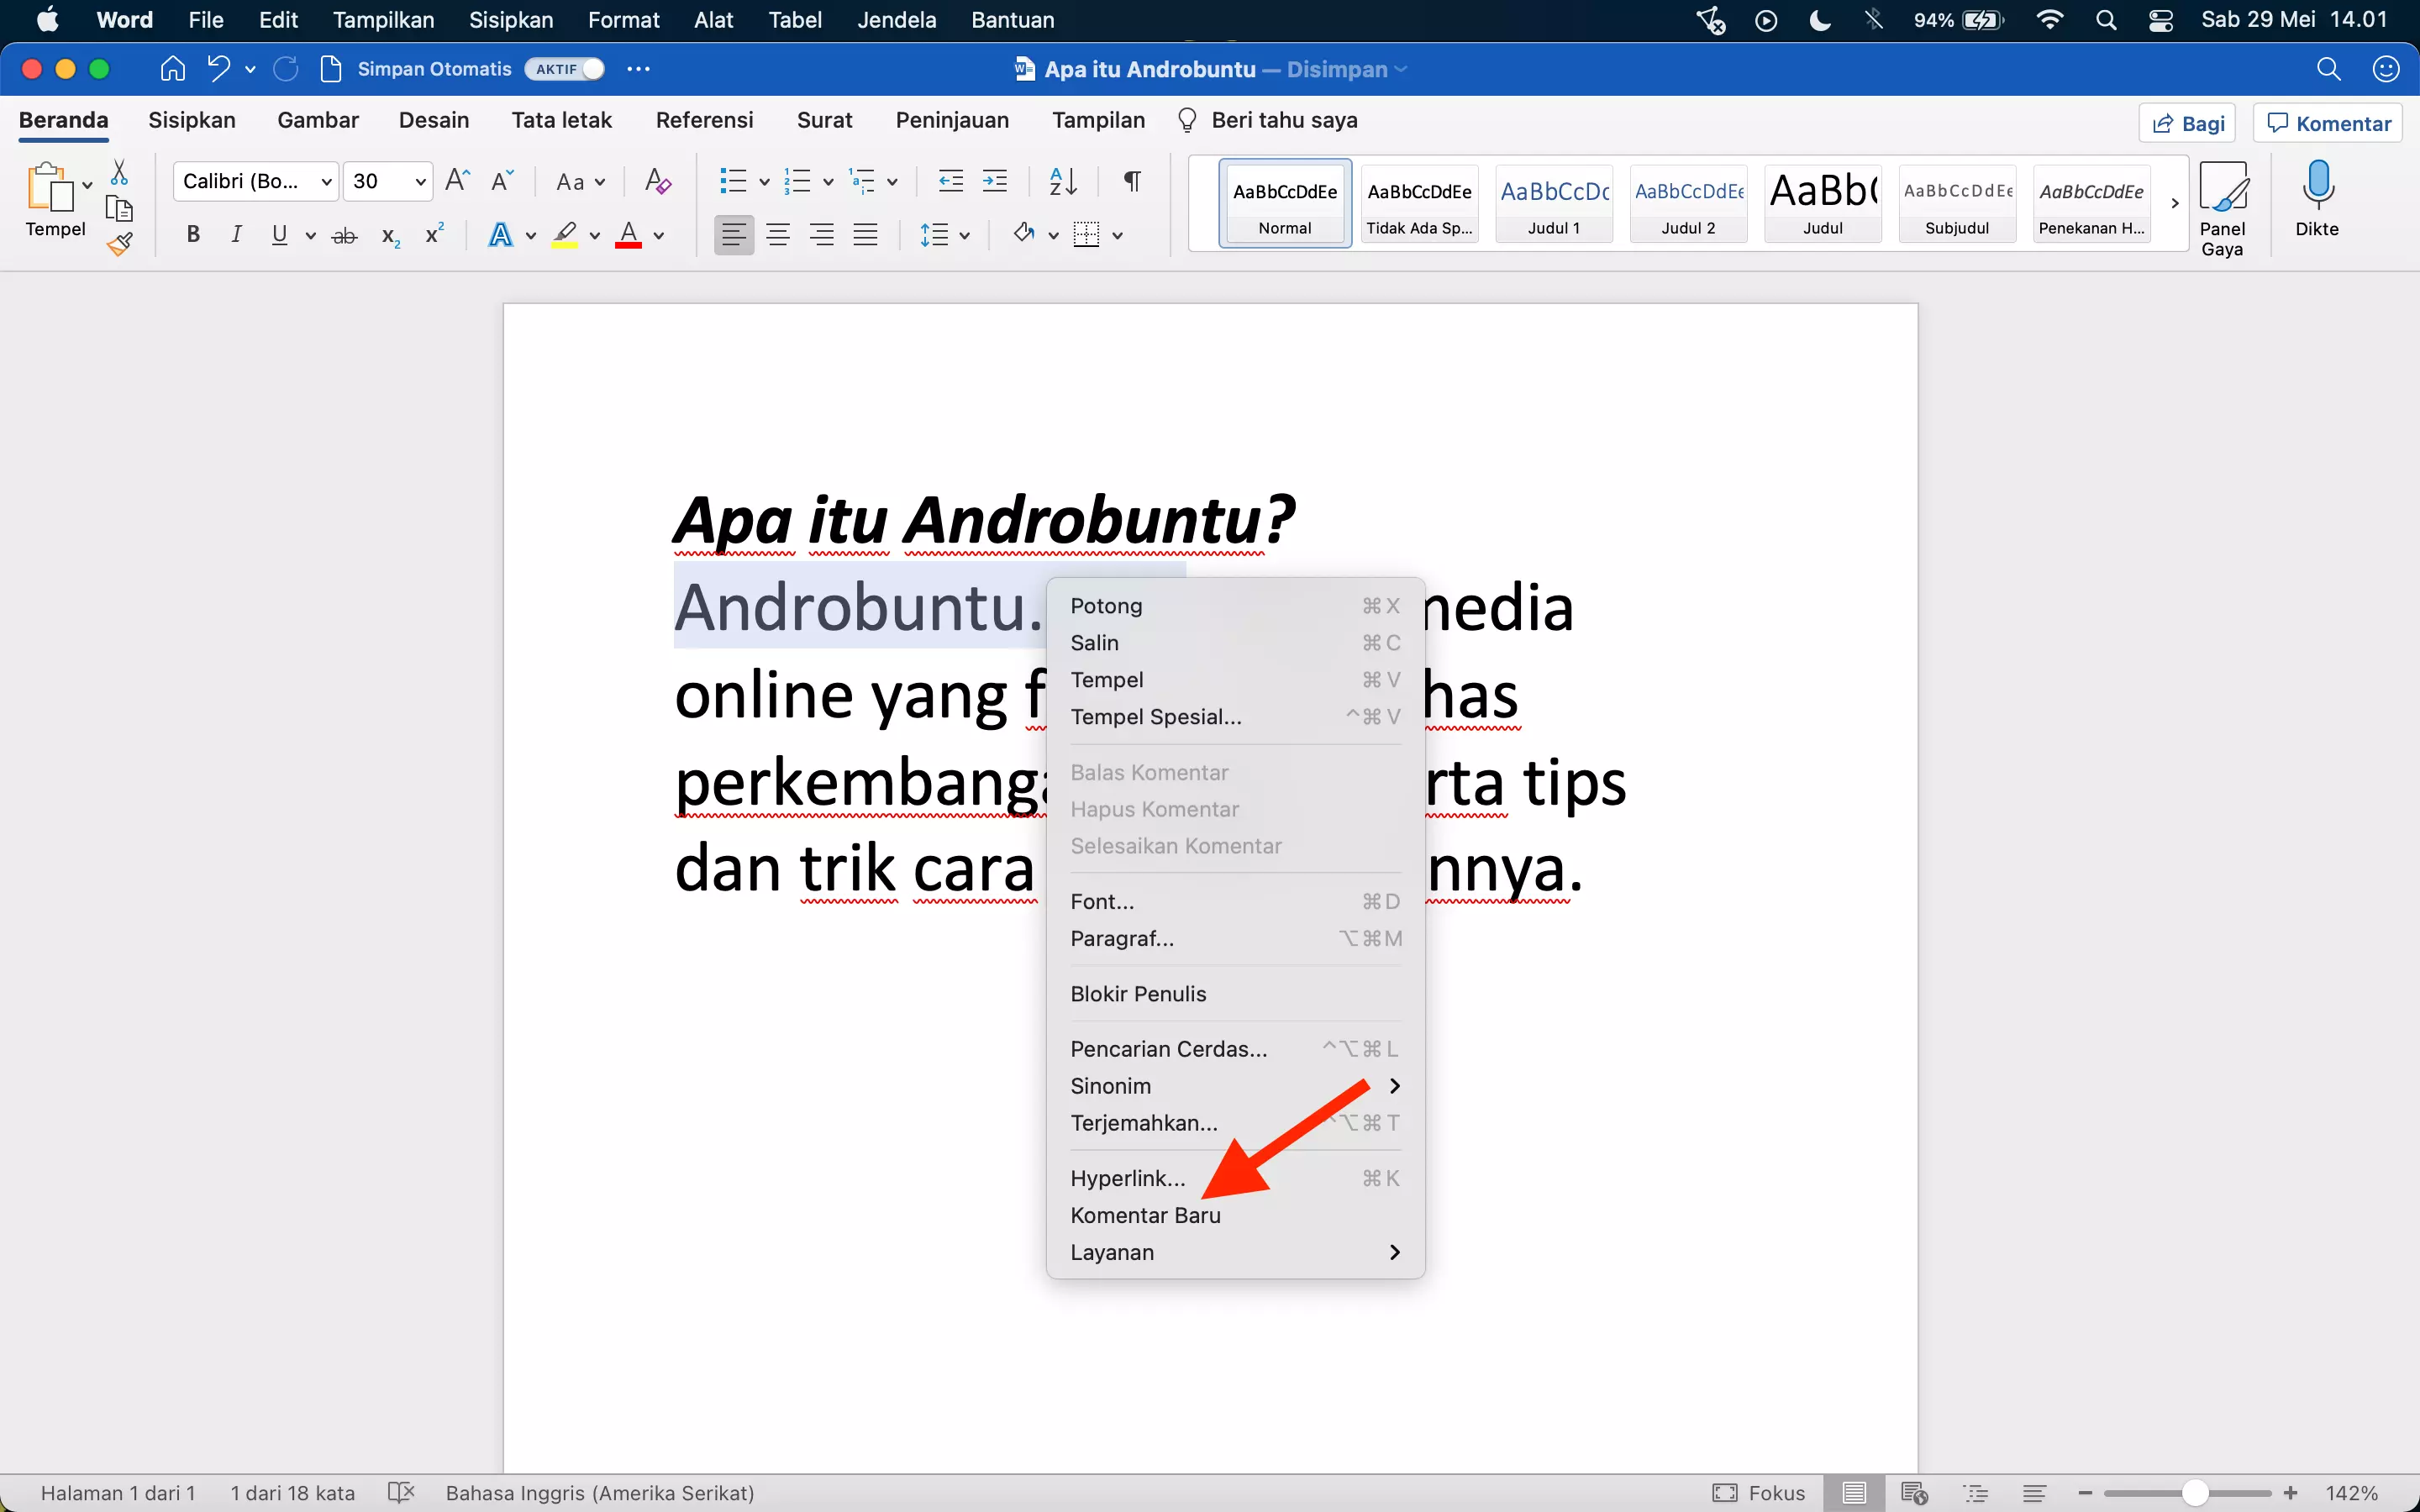The image size is (2420, 1512).
Task: Toggle italic formatting
Action: point(237,236)
